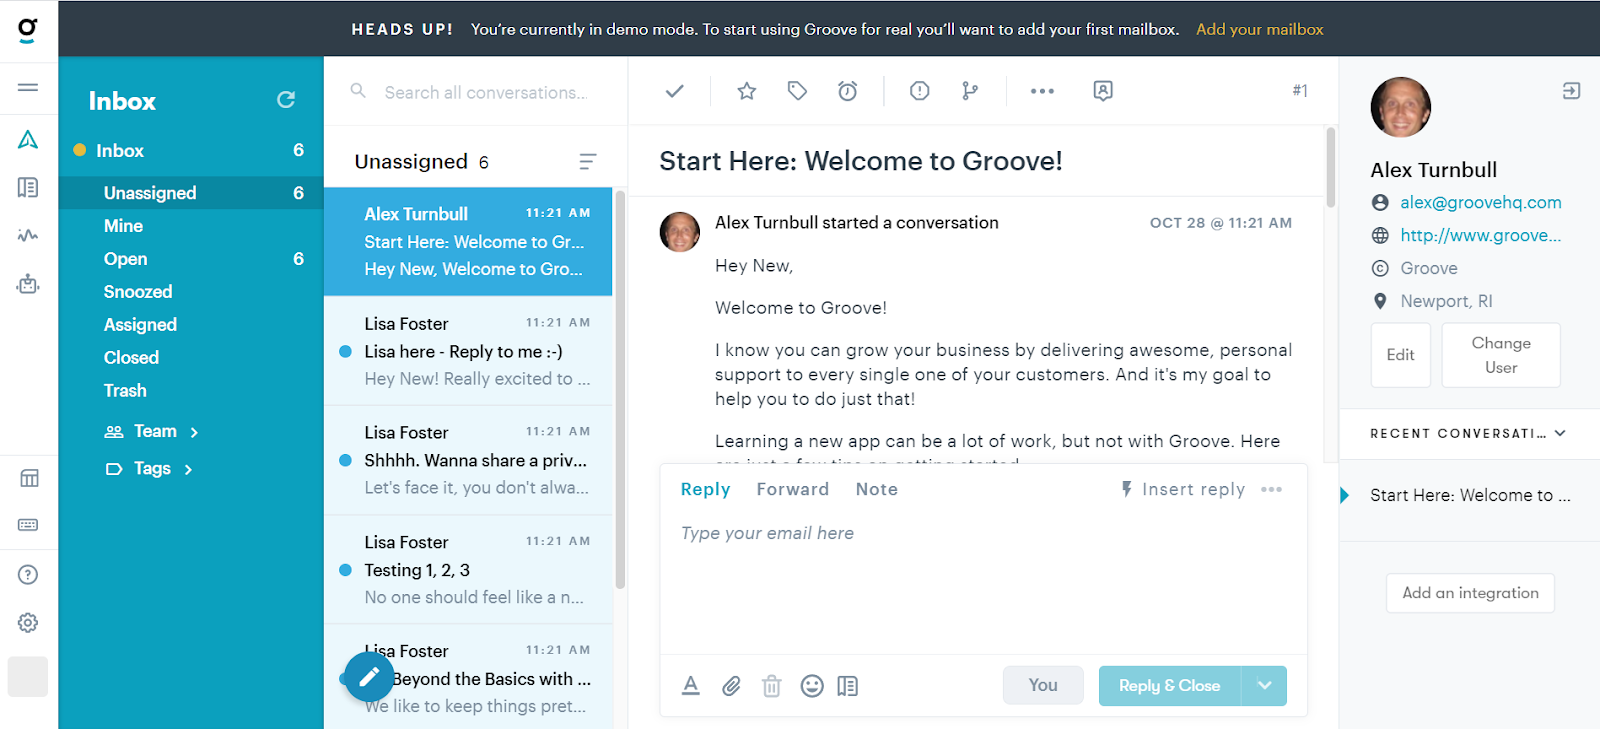The height and width of the screenshot is (729, 1600).
Task: Click the Change User button
Action: 1501,355
